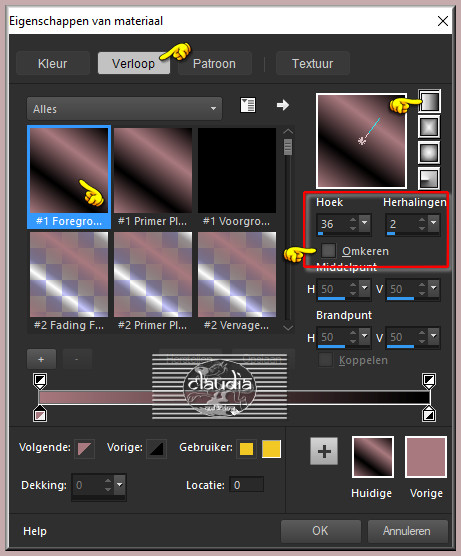This screenshot has height=556, width=461.
Task: Open the Herhalingen repeats dropdown arrow
Action: pyautogui.click(x=434, y=223)
